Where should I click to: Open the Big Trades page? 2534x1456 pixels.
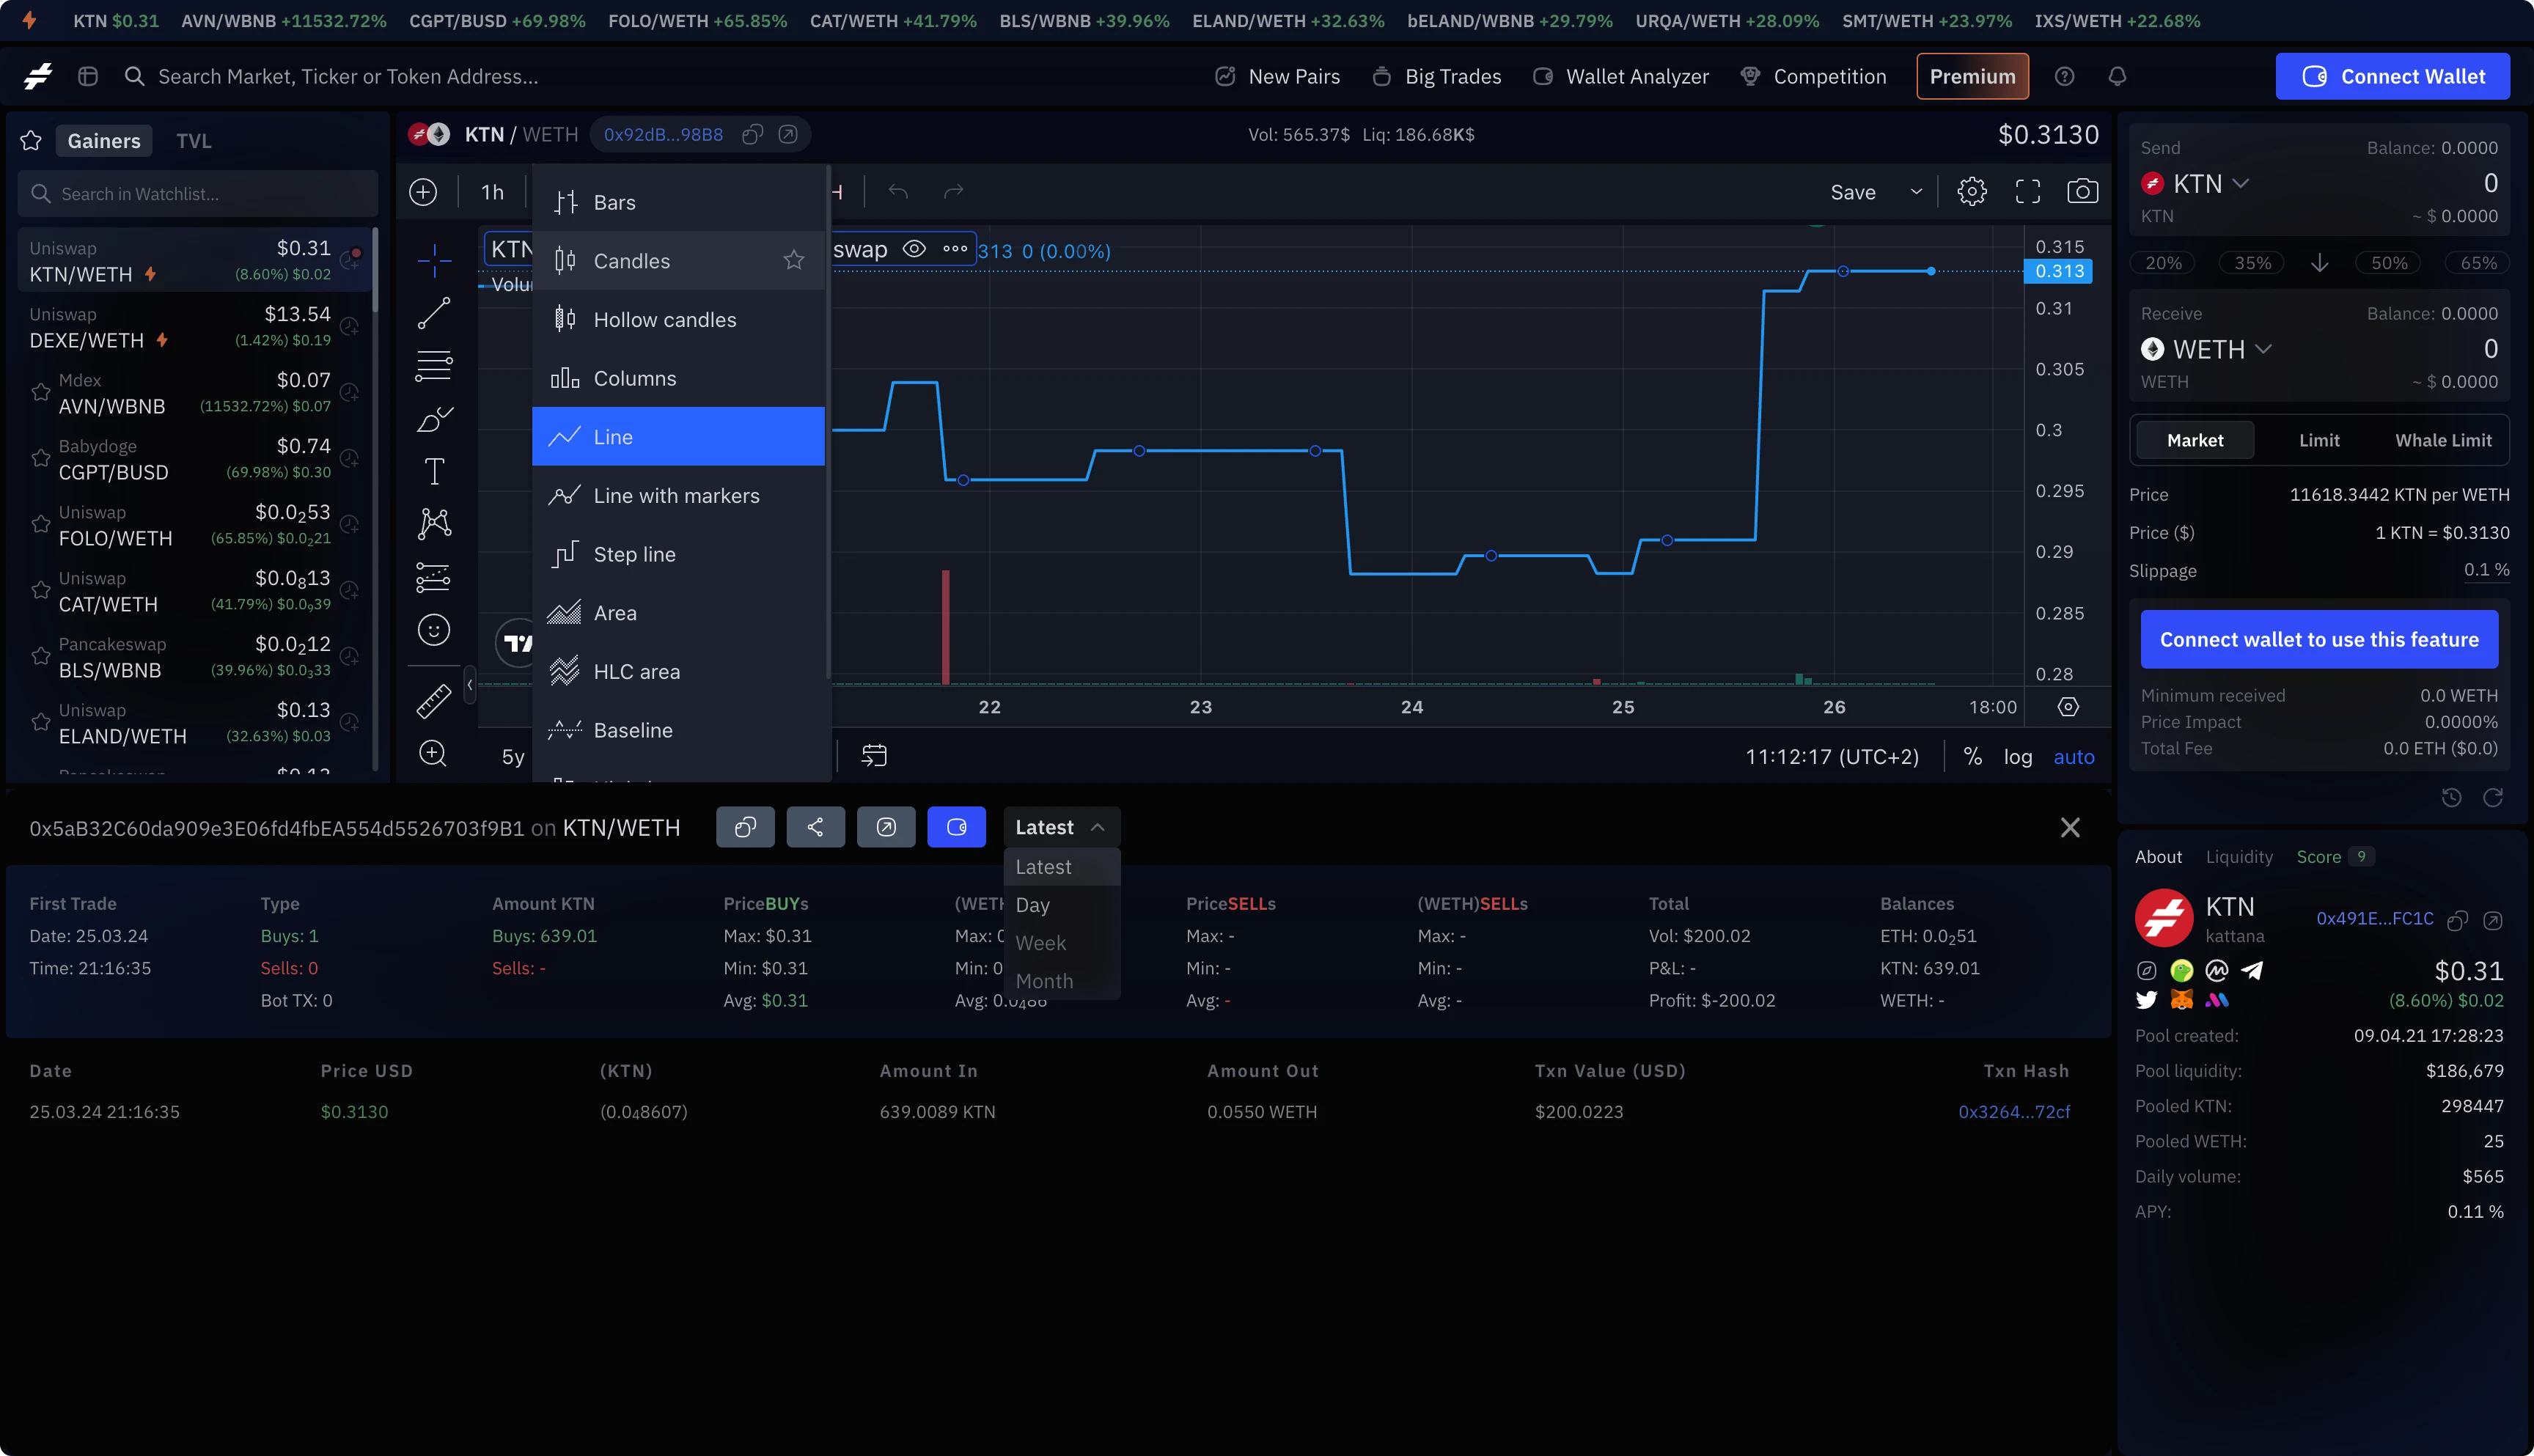[1437, 76]
